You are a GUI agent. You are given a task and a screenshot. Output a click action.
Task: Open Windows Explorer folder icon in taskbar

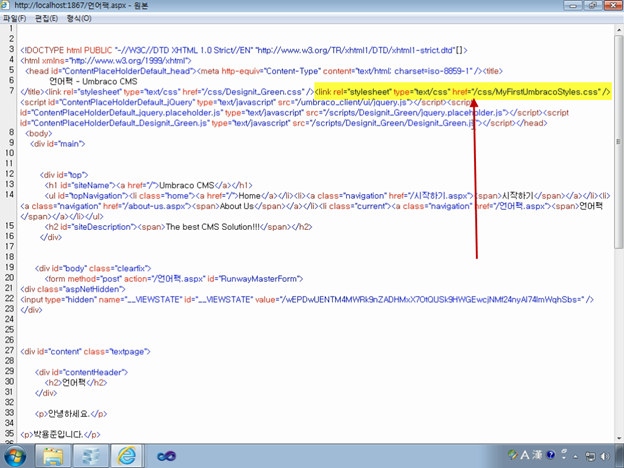[53, 456]
